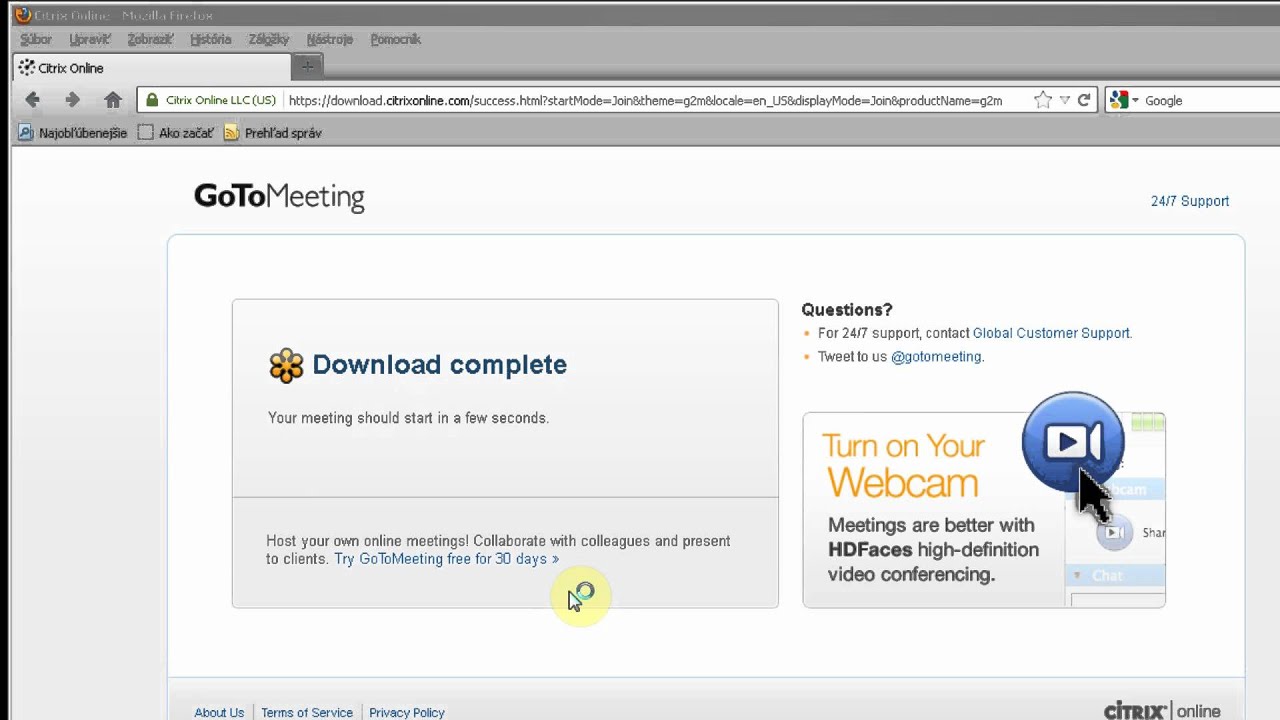Go forward with the browser forward arrow
Image resolution: width=1280 pixels, height=720 pixels.
[x=72, y=100]
